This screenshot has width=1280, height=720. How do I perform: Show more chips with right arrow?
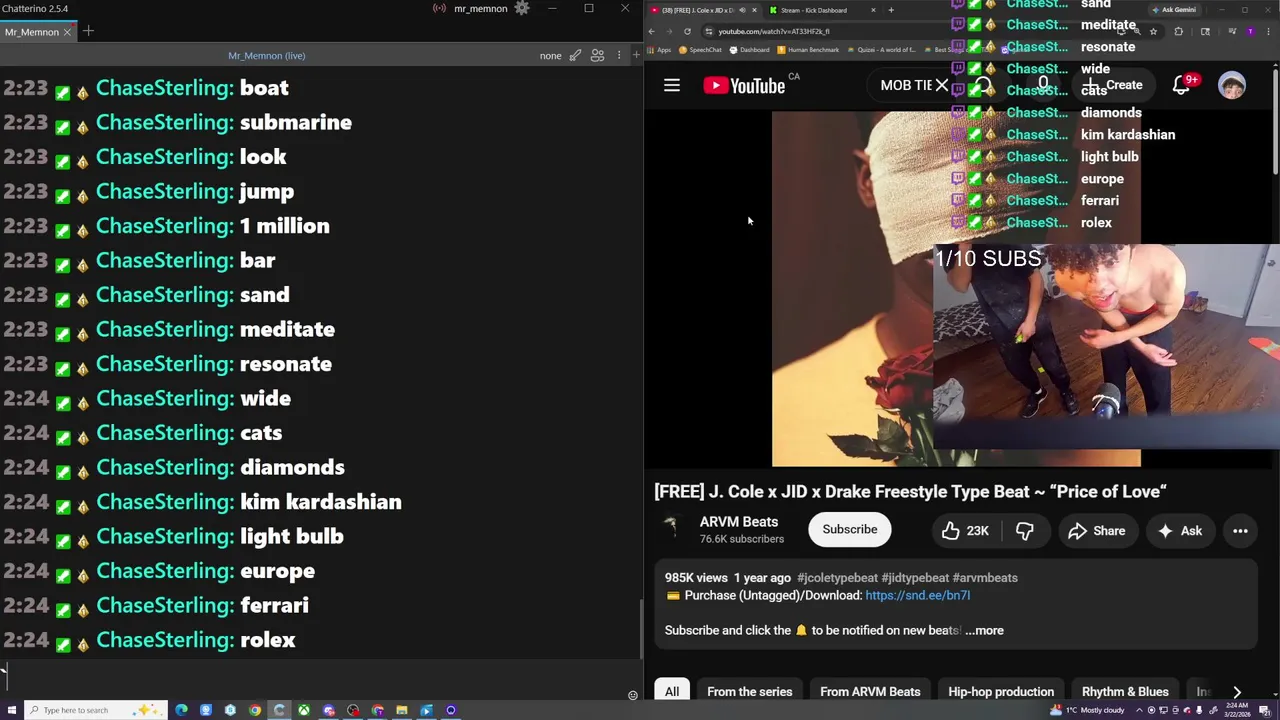coord(1237,692)
